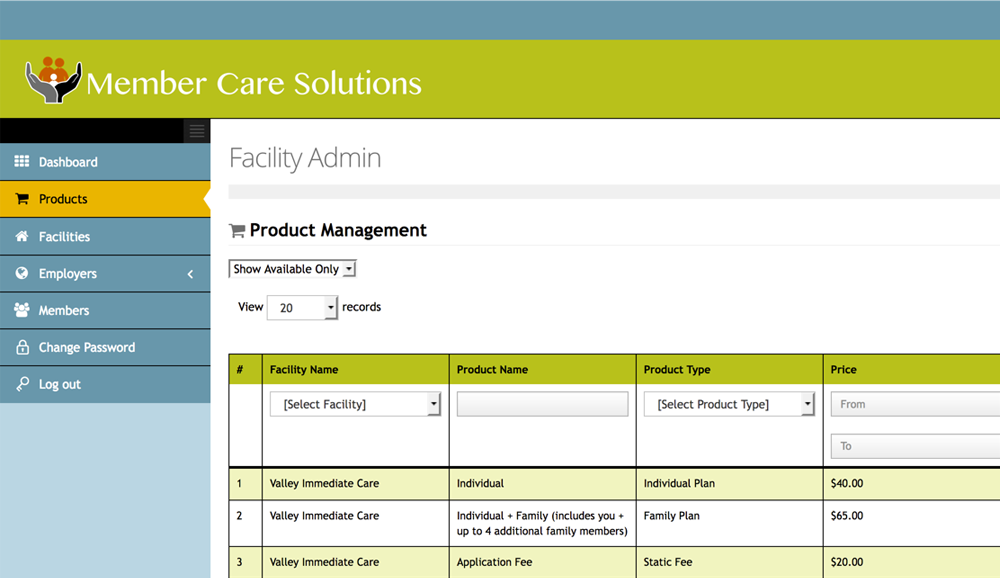Toggle the sidebar hamburger menu icon
The height and width of the screenshot is (578, 1000).
(197, 131)
